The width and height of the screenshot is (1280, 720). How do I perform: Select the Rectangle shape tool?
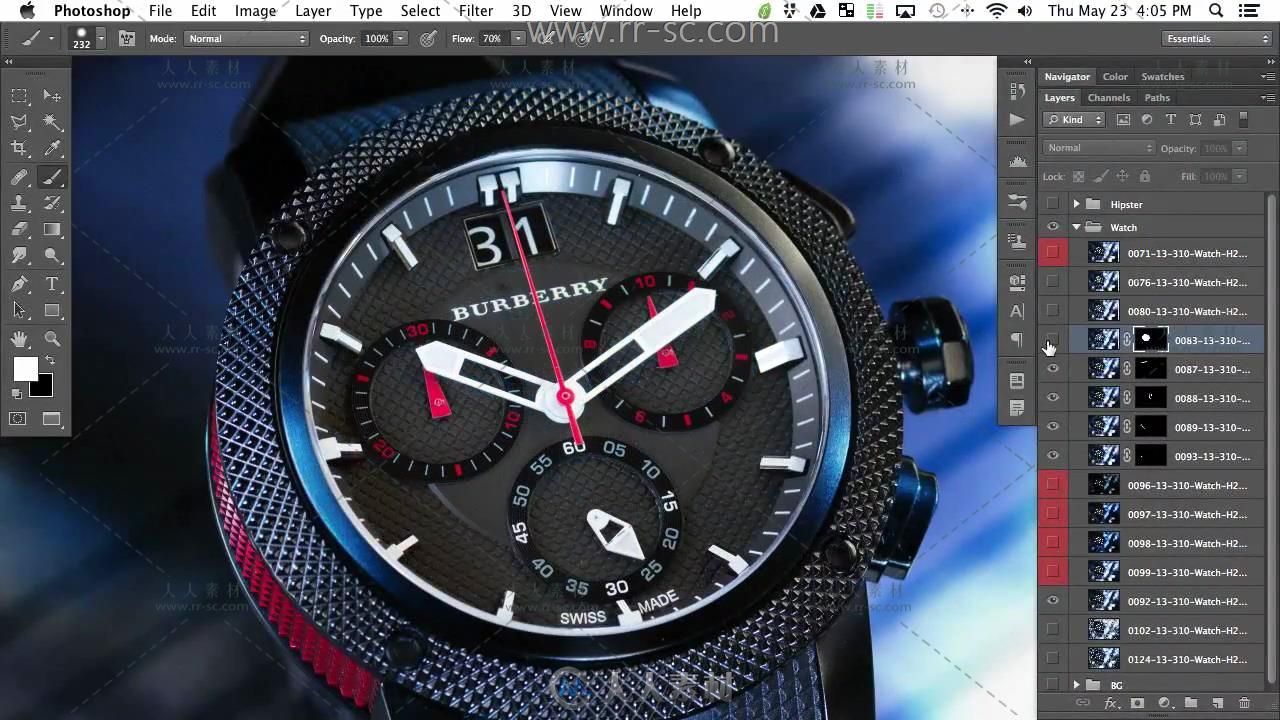tap(52, 311)
